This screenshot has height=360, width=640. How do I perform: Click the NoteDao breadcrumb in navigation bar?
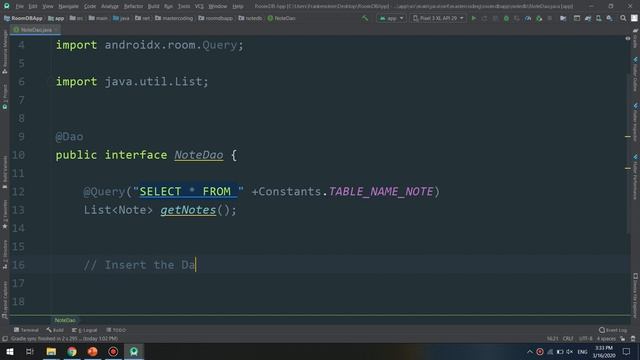(282, 18)
